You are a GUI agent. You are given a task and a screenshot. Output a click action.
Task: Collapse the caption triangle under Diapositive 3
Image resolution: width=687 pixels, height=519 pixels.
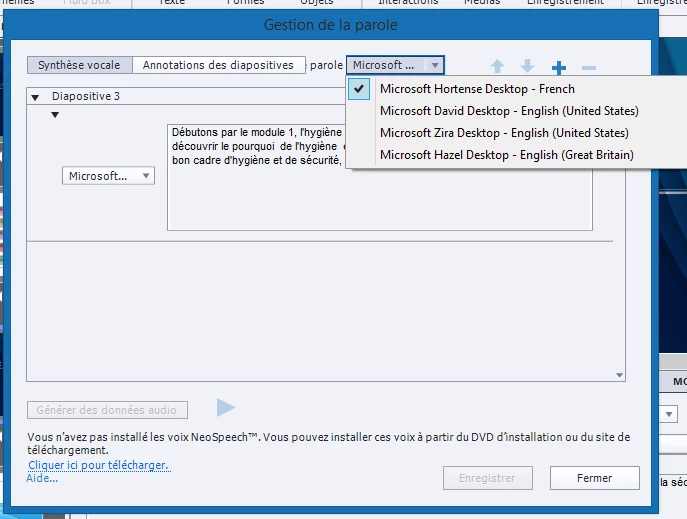[55, 115]
